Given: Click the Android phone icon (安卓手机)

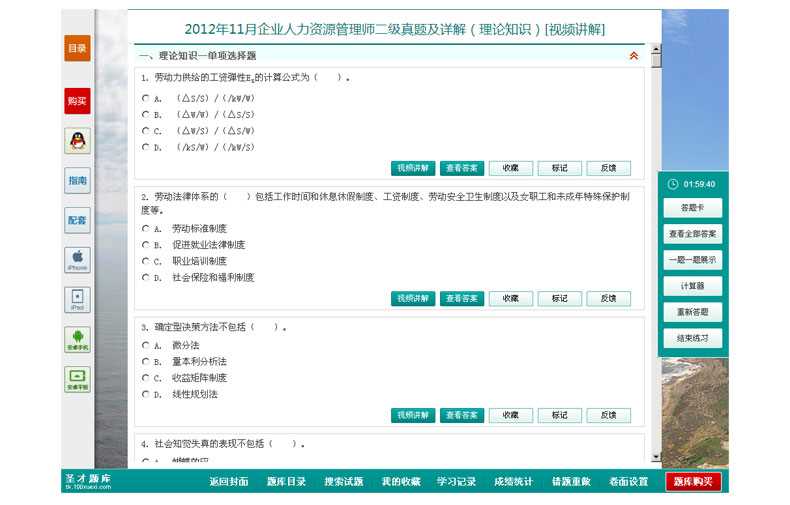Looking at the screenshot, I should pos(77,339).
